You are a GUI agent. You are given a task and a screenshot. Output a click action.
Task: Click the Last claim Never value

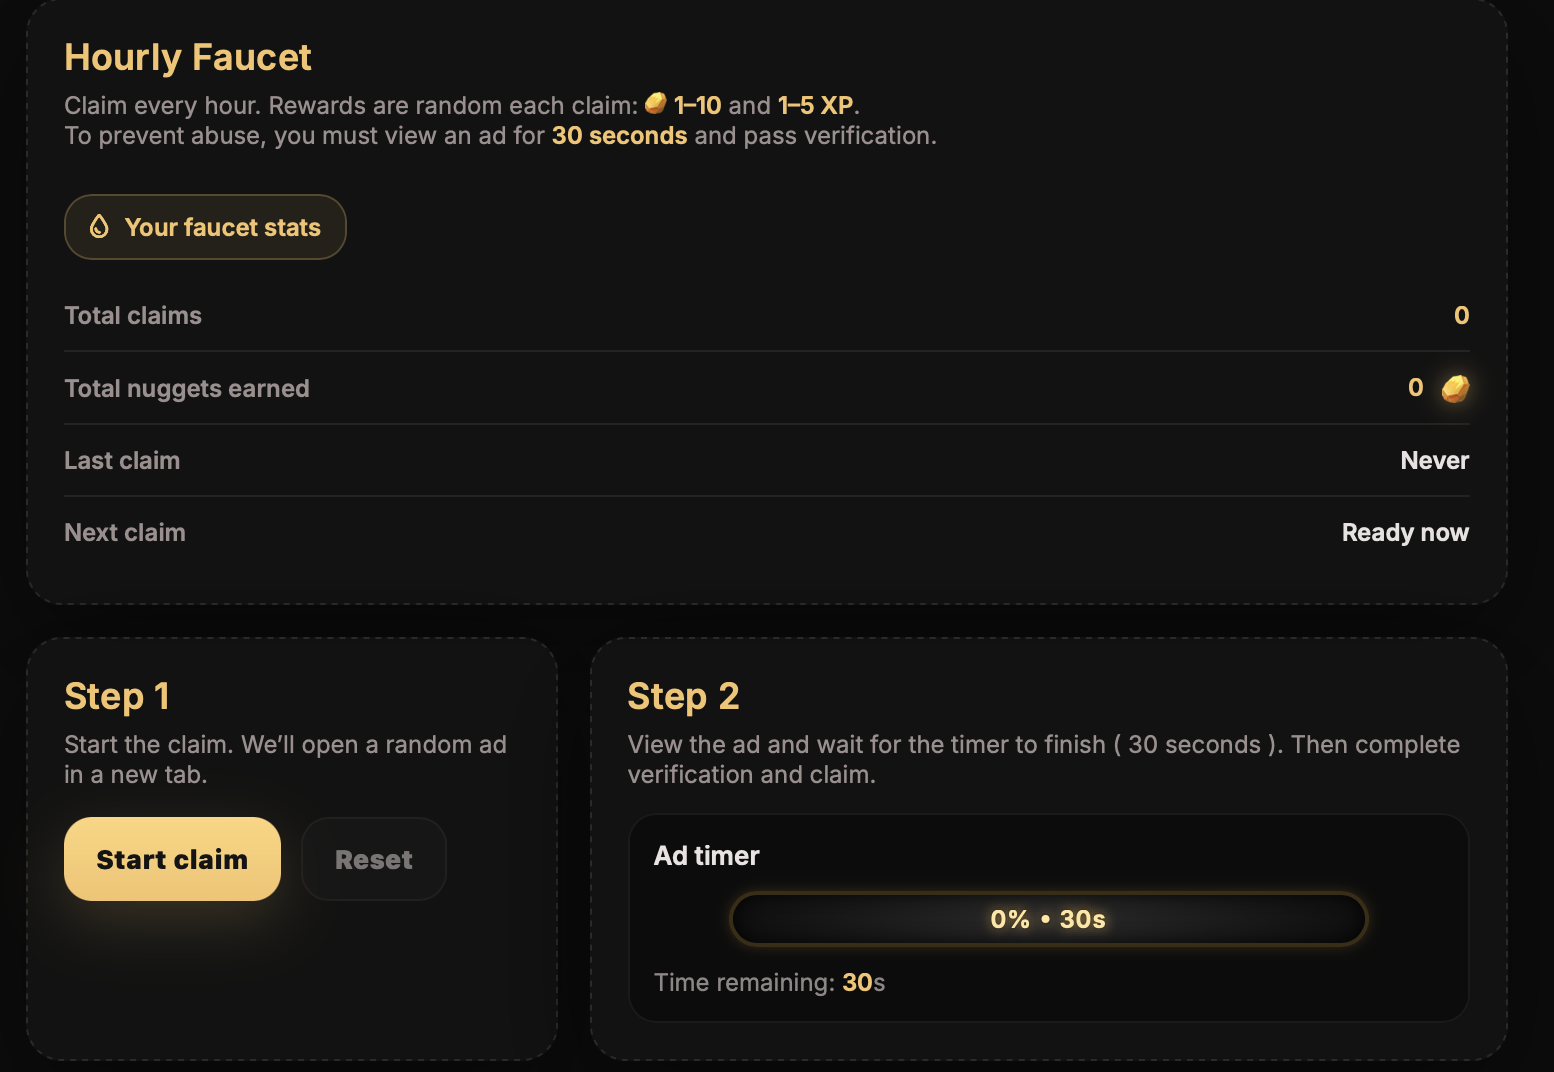[1434, 460]
